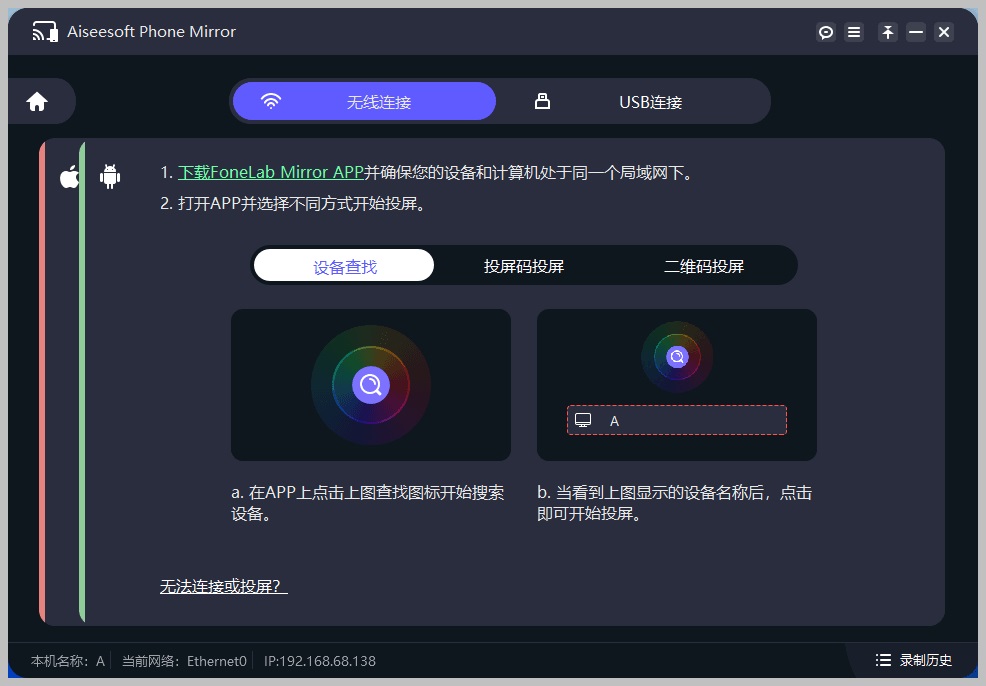986x686 pixels.
Task: Open the 无法连接或投屏? help link
Action: tap(223, 586)
